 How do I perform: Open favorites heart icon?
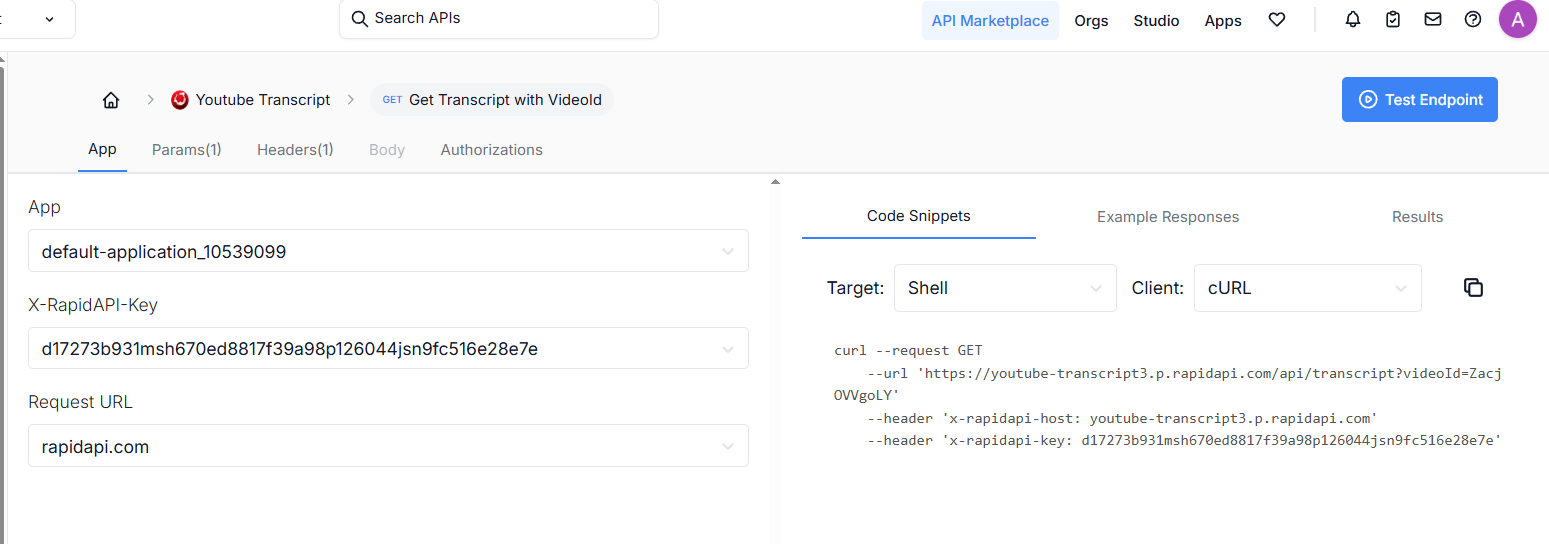click(x=1277, y=20)
